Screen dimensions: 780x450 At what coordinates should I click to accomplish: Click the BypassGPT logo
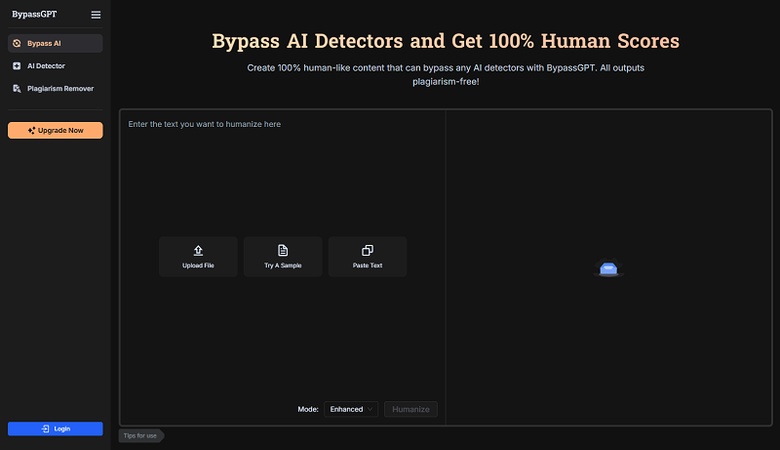[x=34, y=14]
